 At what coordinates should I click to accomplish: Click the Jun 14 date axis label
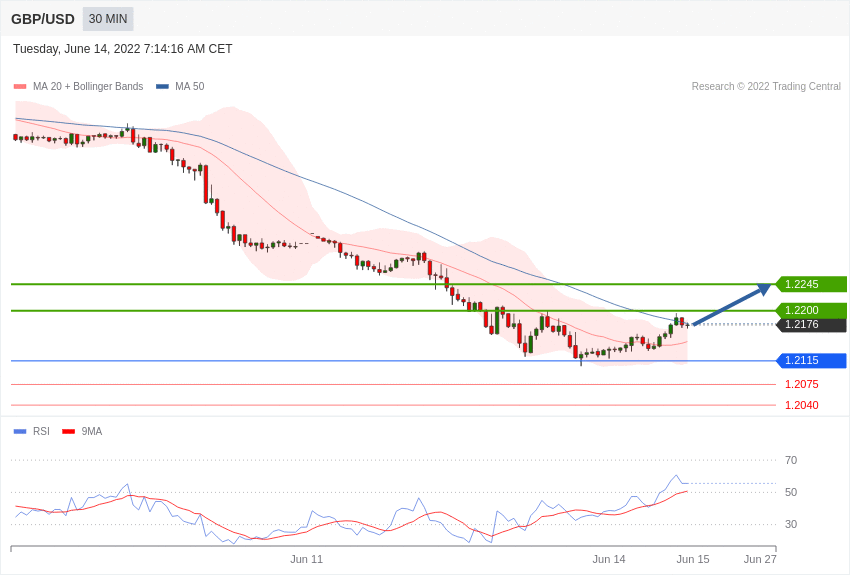pos(609,559)
